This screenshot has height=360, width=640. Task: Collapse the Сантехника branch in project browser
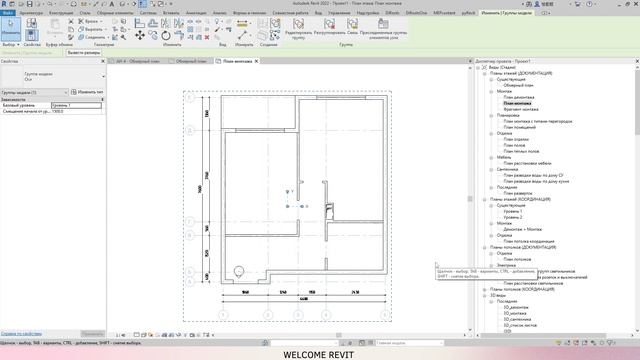491,169
